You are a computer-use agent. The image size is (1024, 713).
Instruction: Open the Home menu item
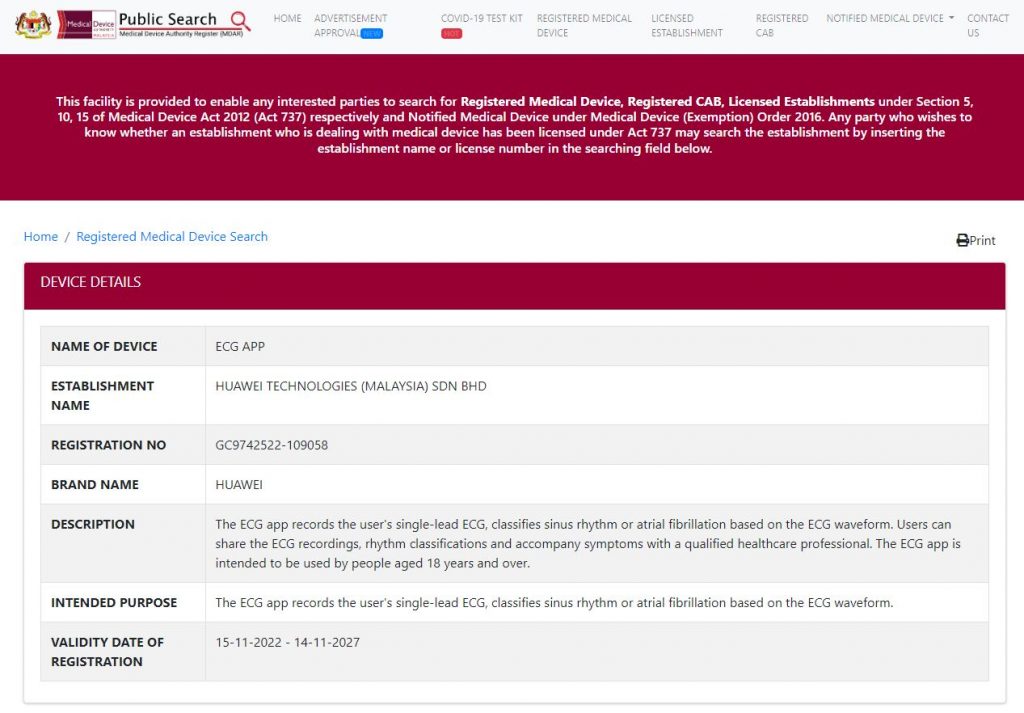click(287, 18)
